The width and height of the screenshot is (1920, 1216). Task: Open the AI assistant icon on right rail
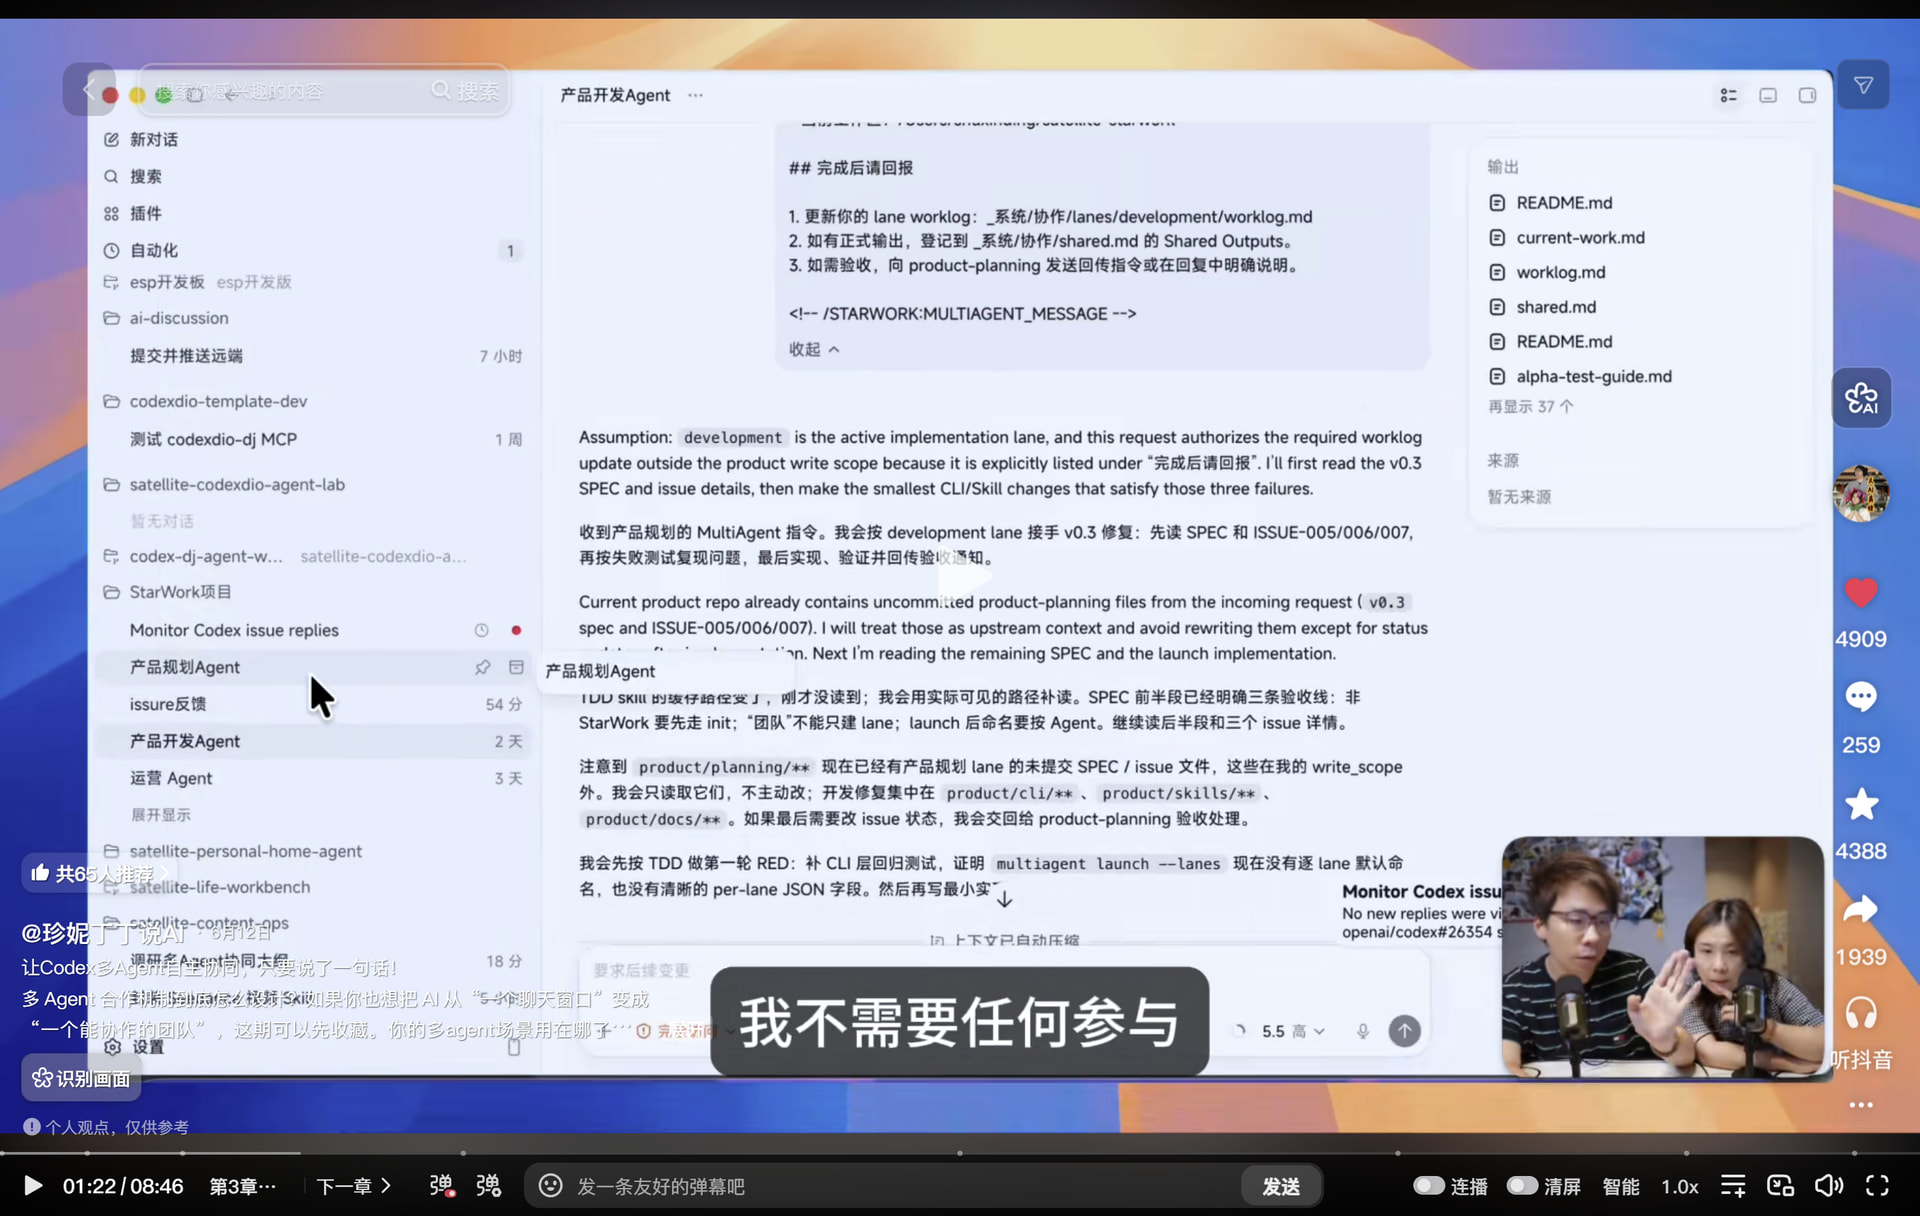[1861, 398]
